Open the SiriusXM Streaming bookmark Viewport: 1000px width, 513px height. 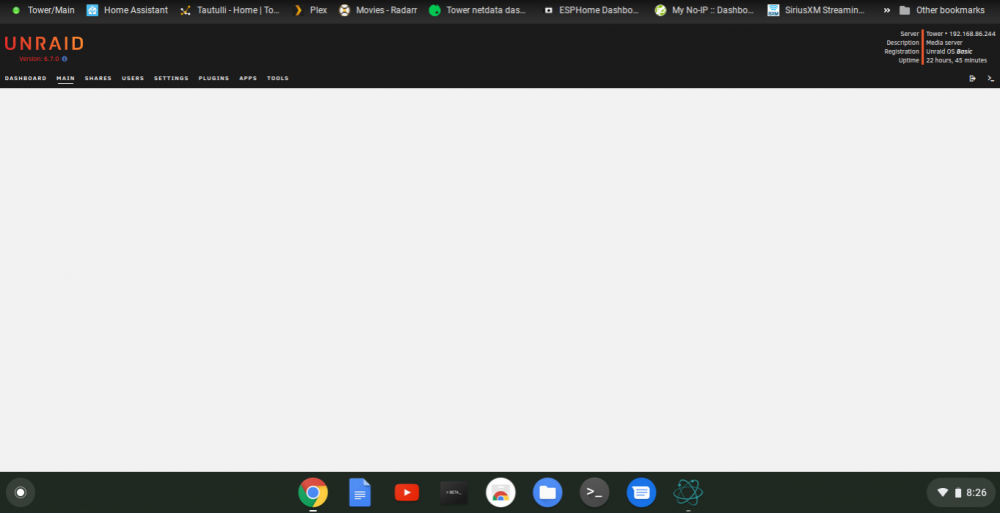tap(816, 10)
